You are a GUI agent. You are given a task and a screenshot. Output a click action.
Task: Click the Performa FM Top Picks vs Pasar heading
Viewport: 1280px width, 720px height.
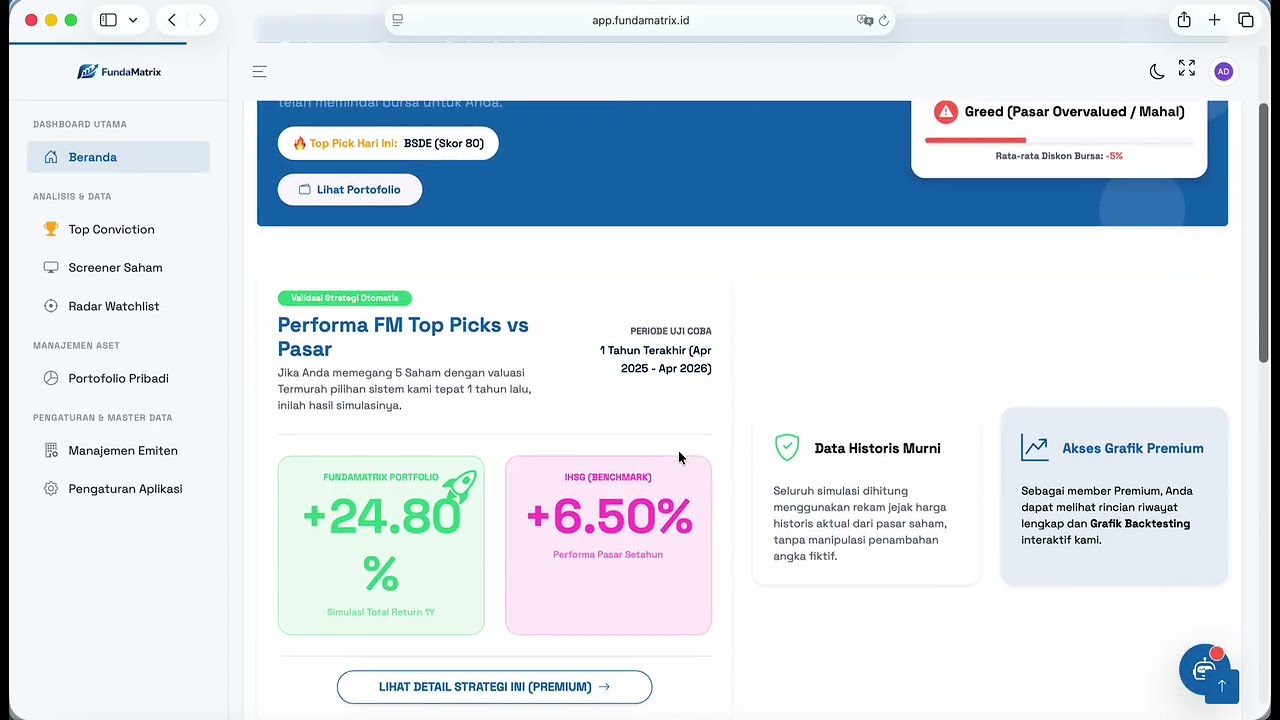point(403,337)
